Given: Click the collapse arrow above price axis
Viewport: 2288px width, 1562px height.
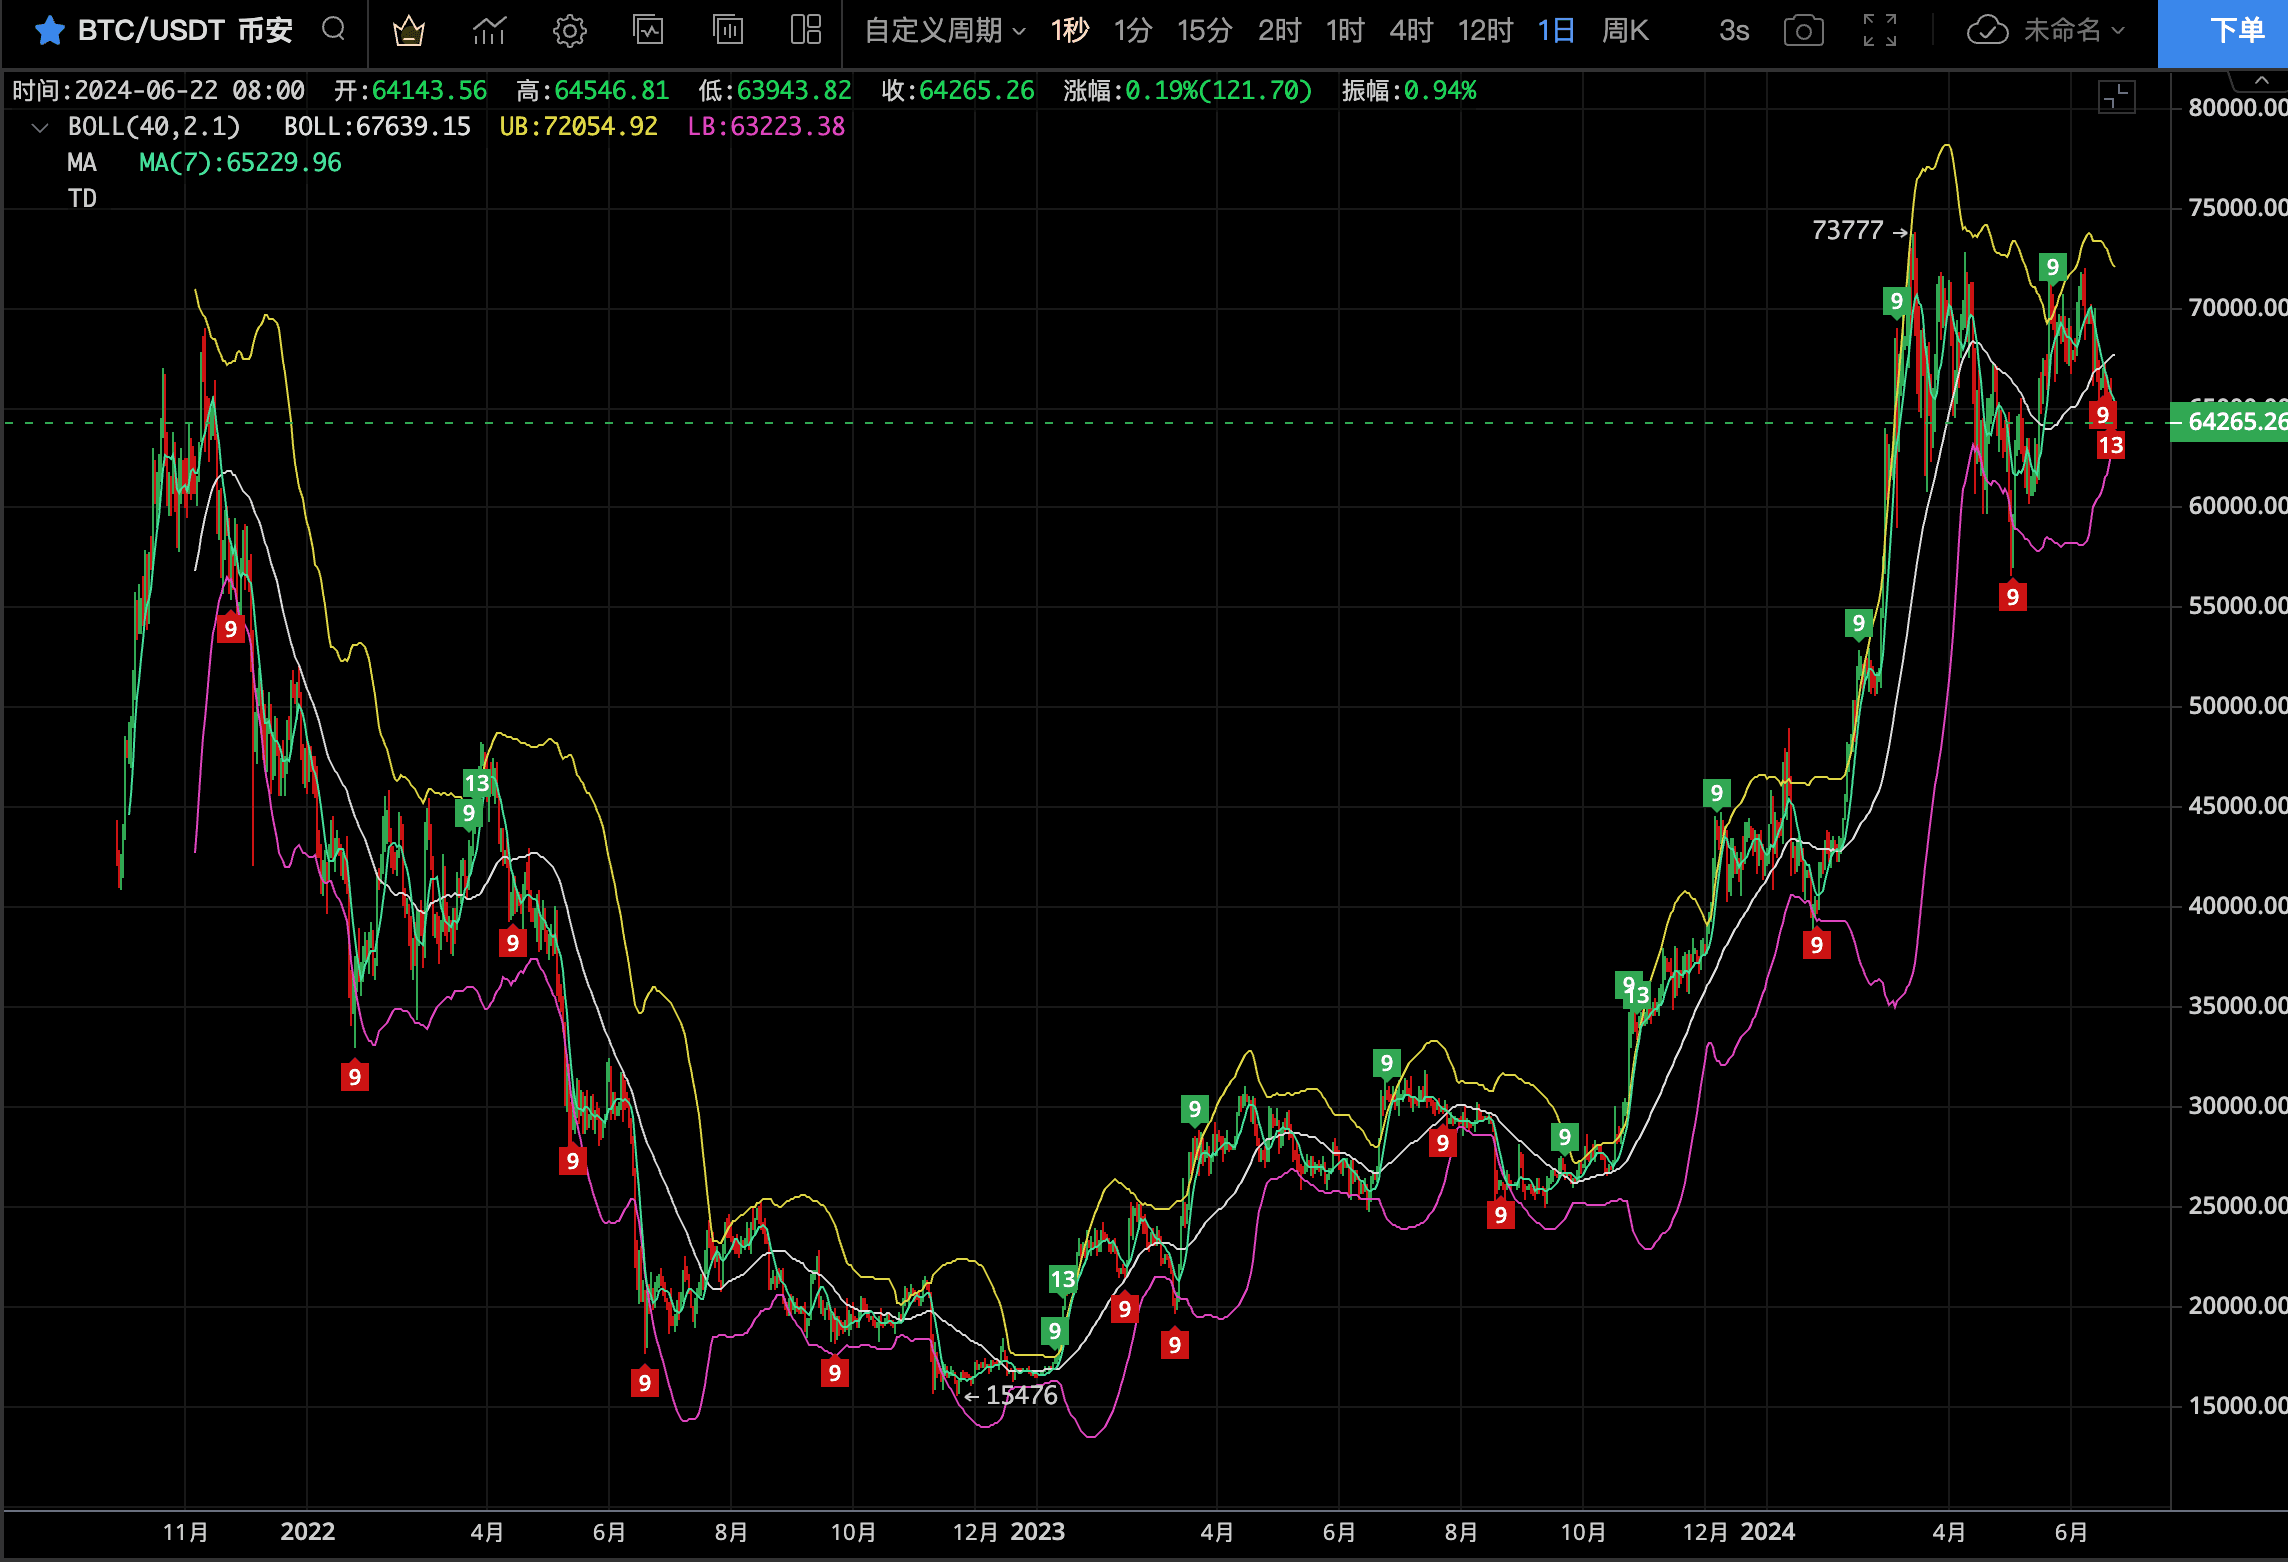Looking at the screenshot, I should coord(2262,80).
